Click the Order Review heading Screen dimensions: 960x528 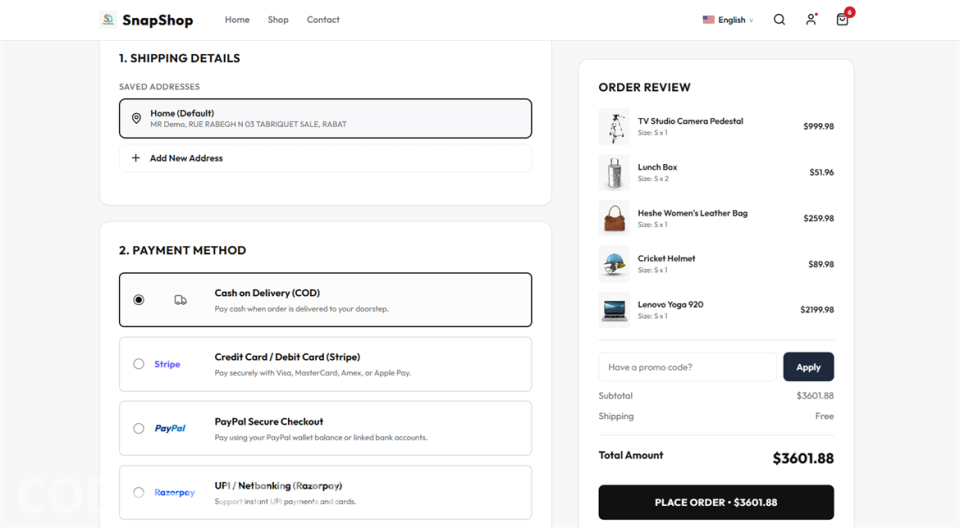point(644,88)
